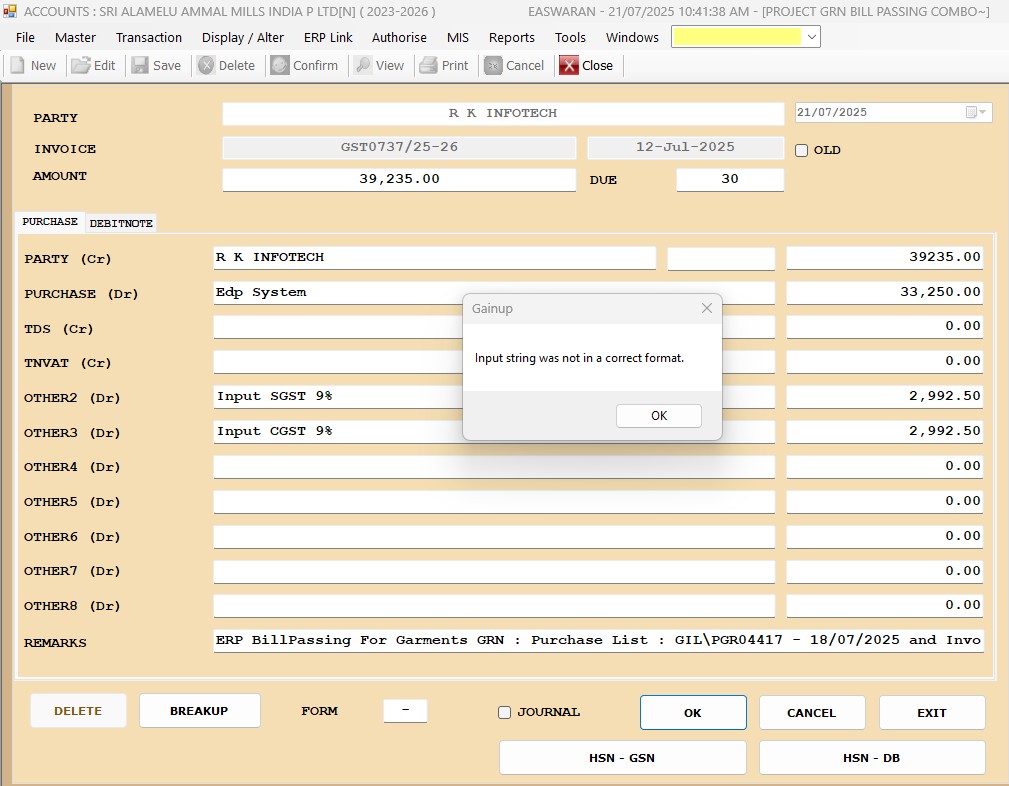Switch to the DEBITNOTE tab
The image size is (1009, 786).
(x=121, y=223)
